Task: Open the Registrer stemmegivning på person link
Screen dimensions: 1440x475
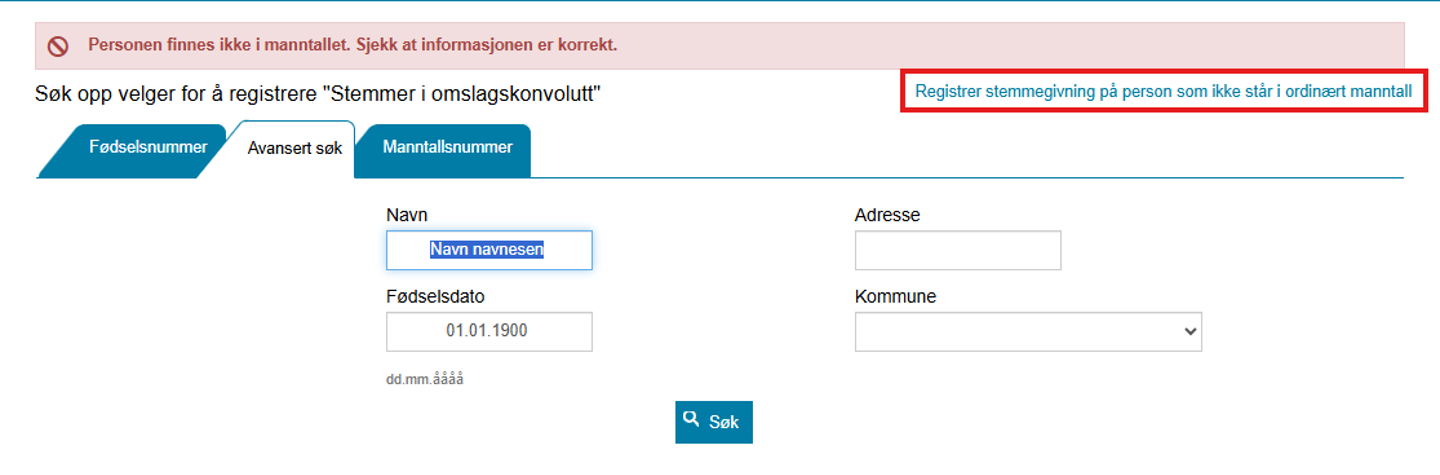Action: (1163, 92)
